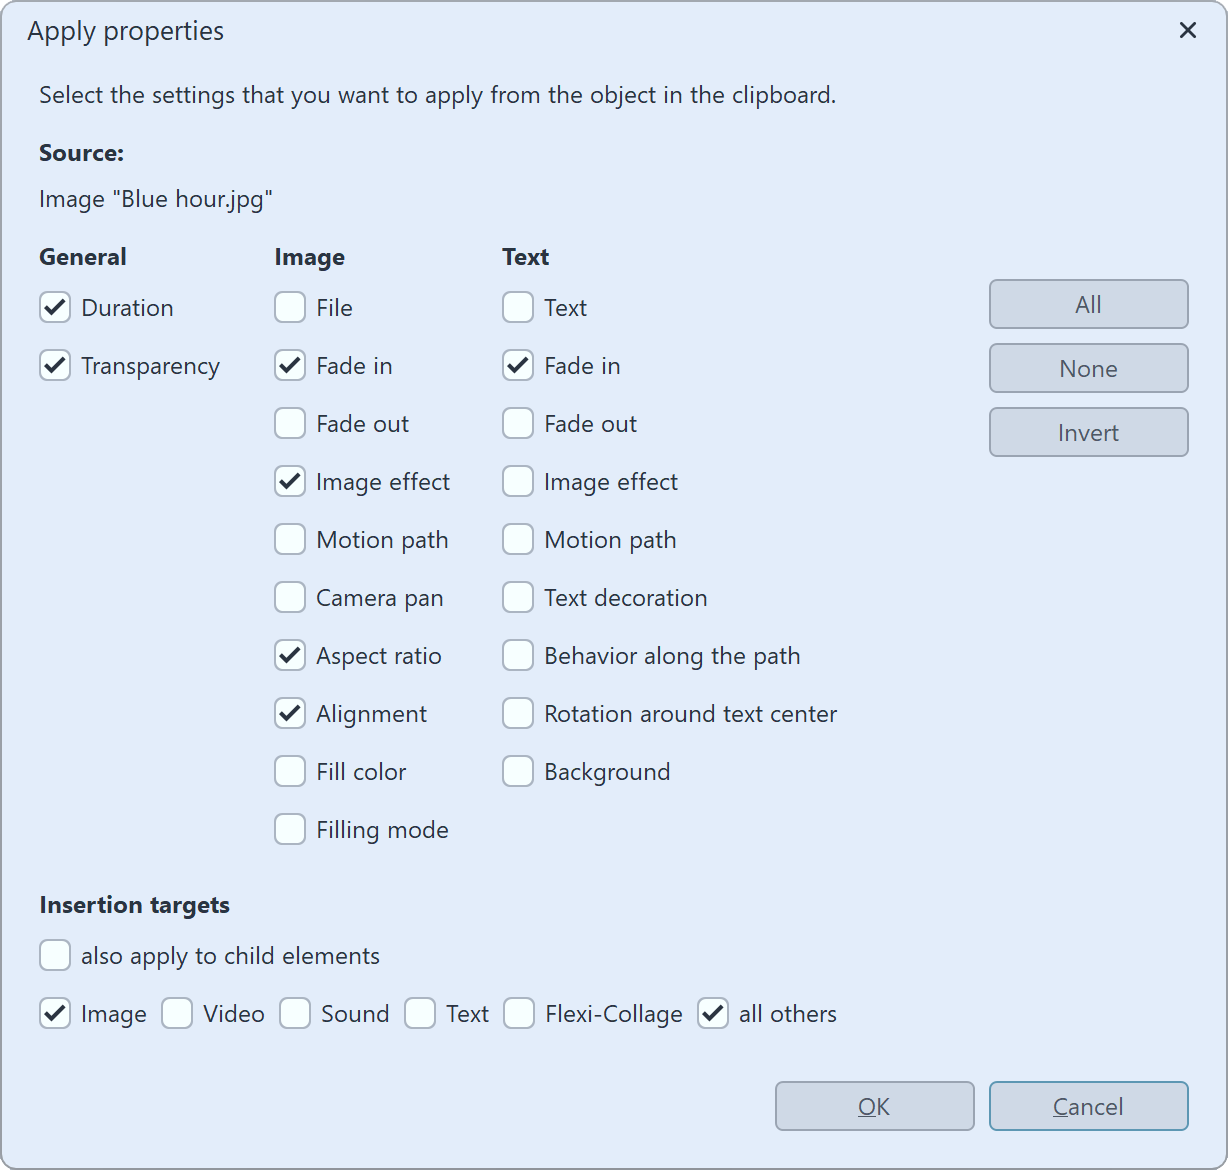Viewport: 1228px width, 1170px height.
Task: Uncheck the Duration checkbox
Action: click(x=55, y=307)
